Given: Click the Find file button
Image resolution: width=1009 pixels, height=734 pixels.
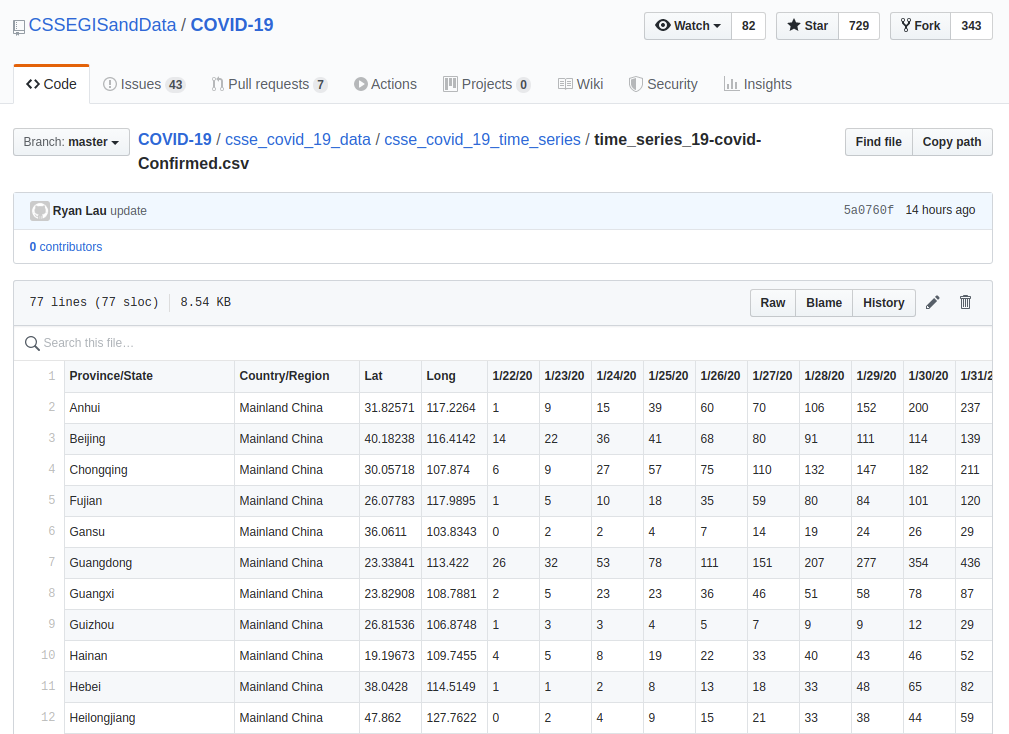Looking at the screenshot, I should click(x=878, y=142).
